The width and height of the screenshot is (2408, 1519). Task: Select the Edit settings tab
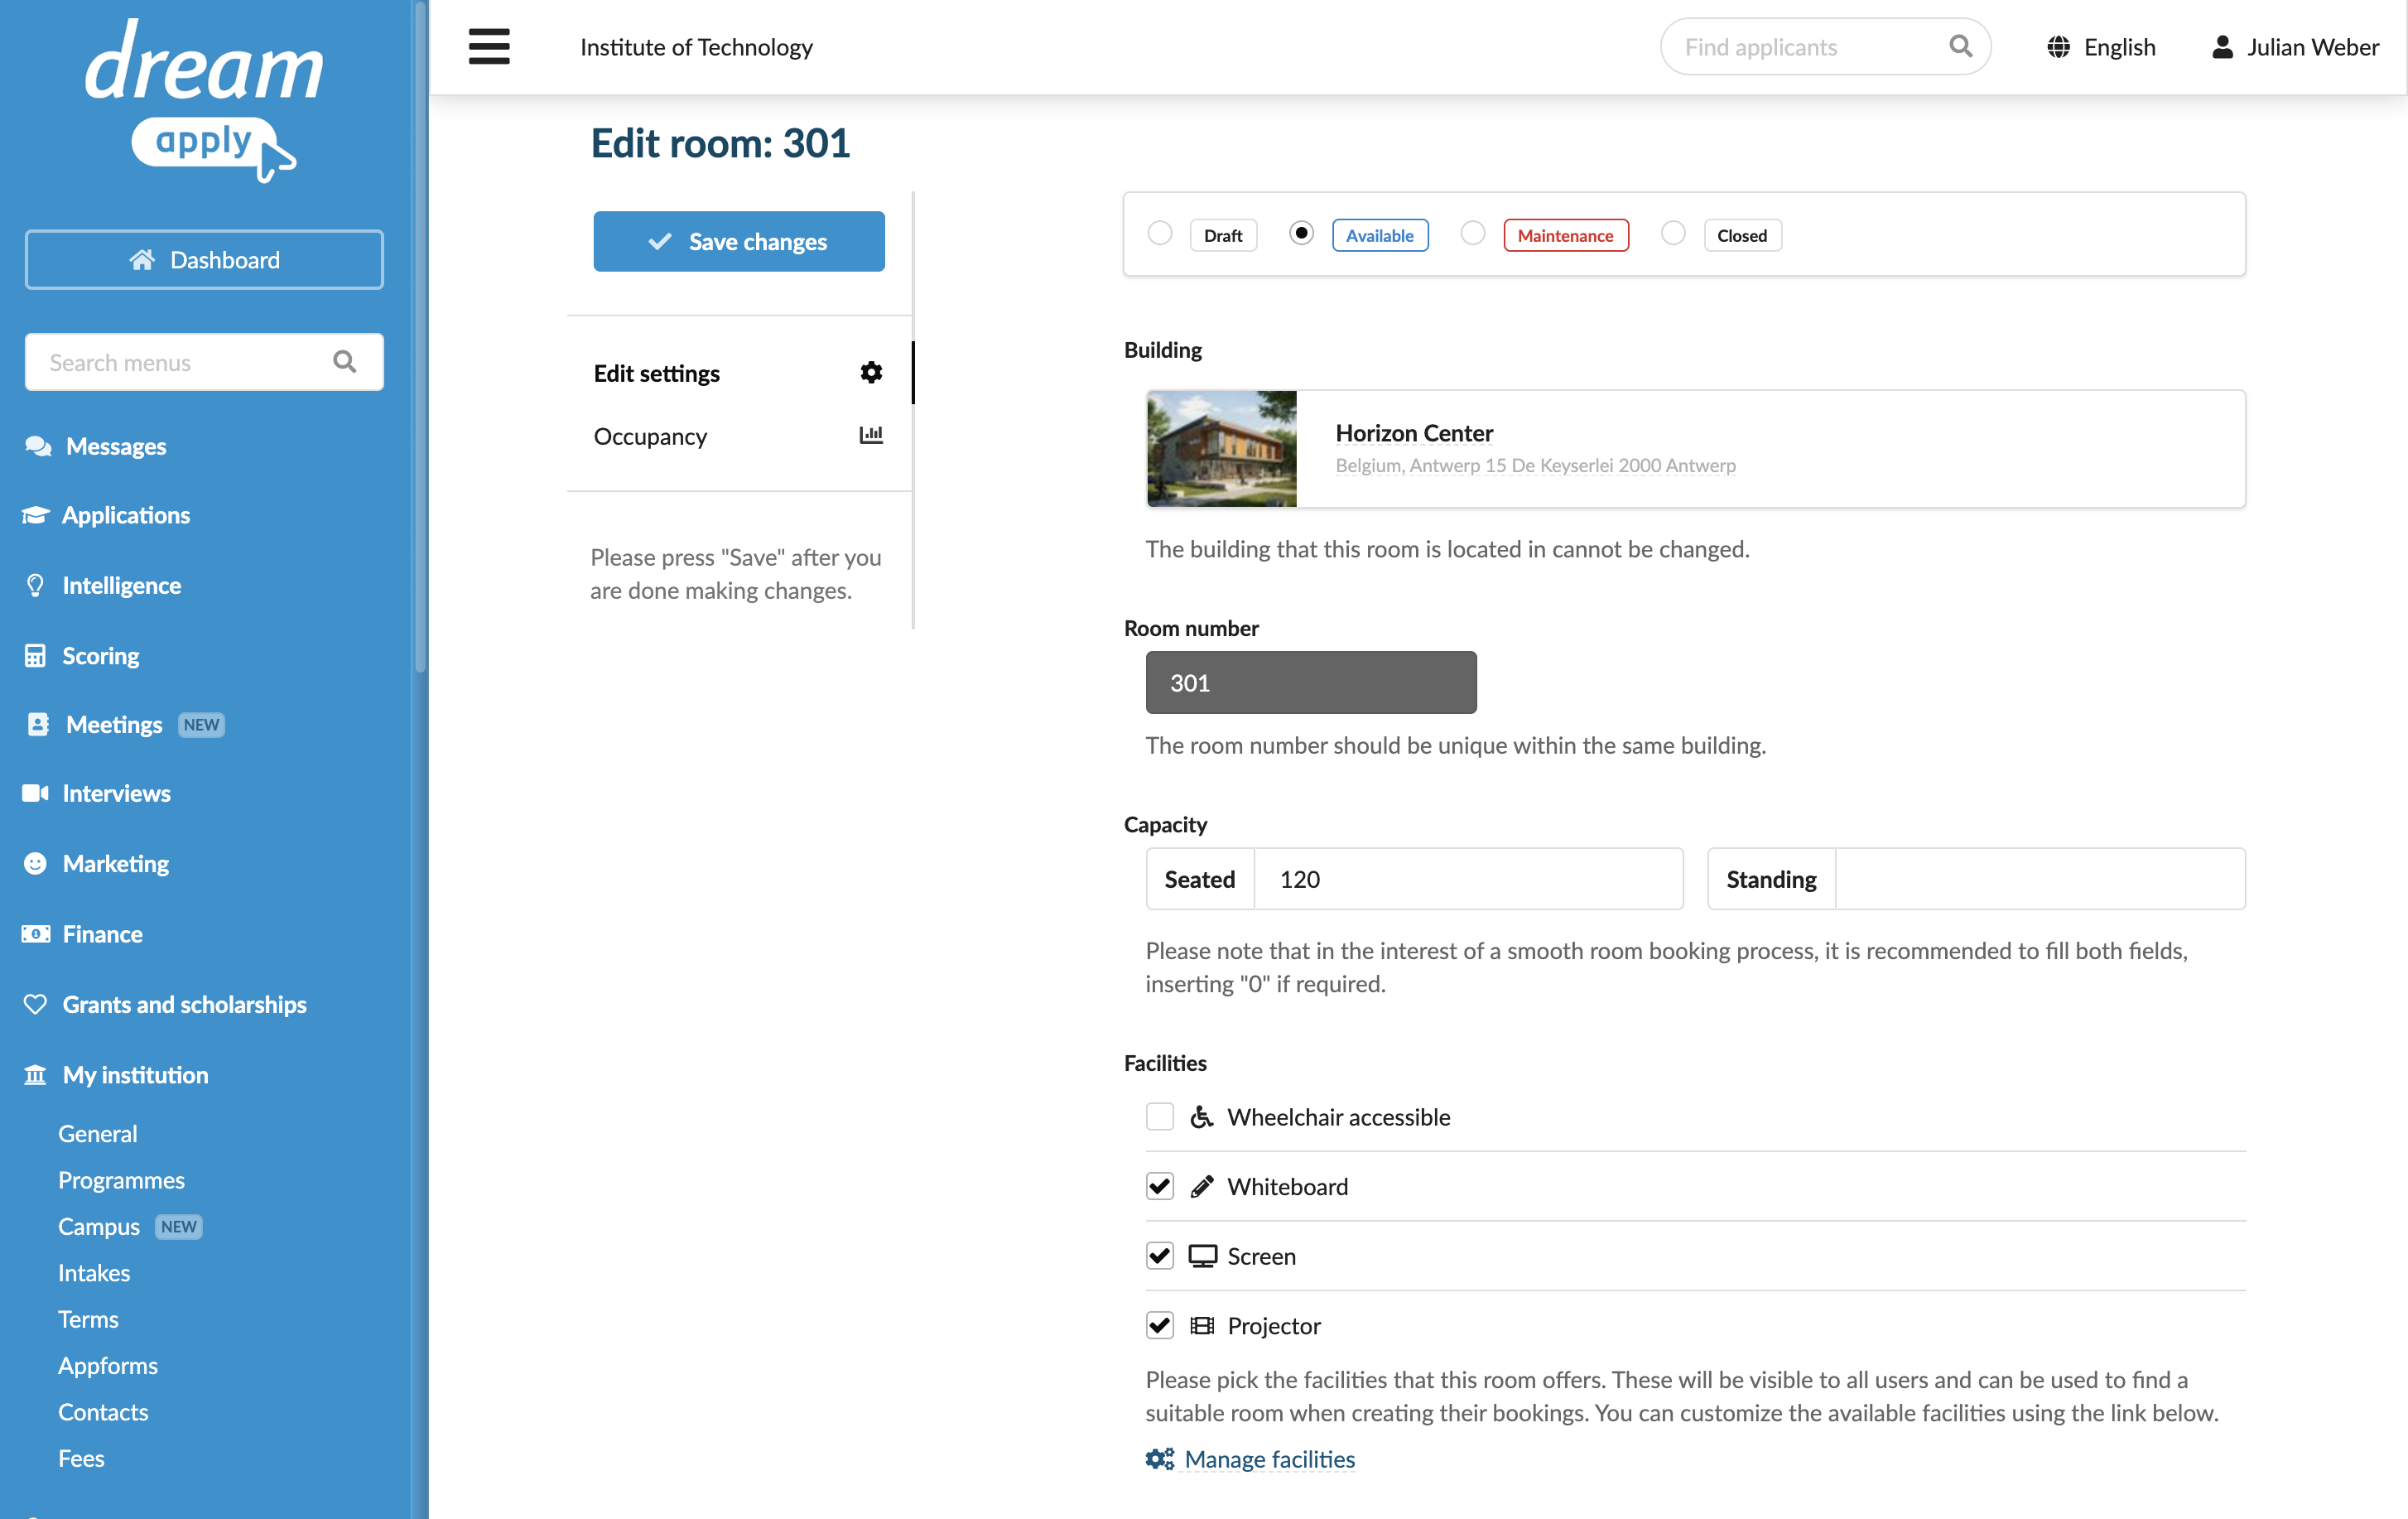pyautogui.click(x=739, y=373)
